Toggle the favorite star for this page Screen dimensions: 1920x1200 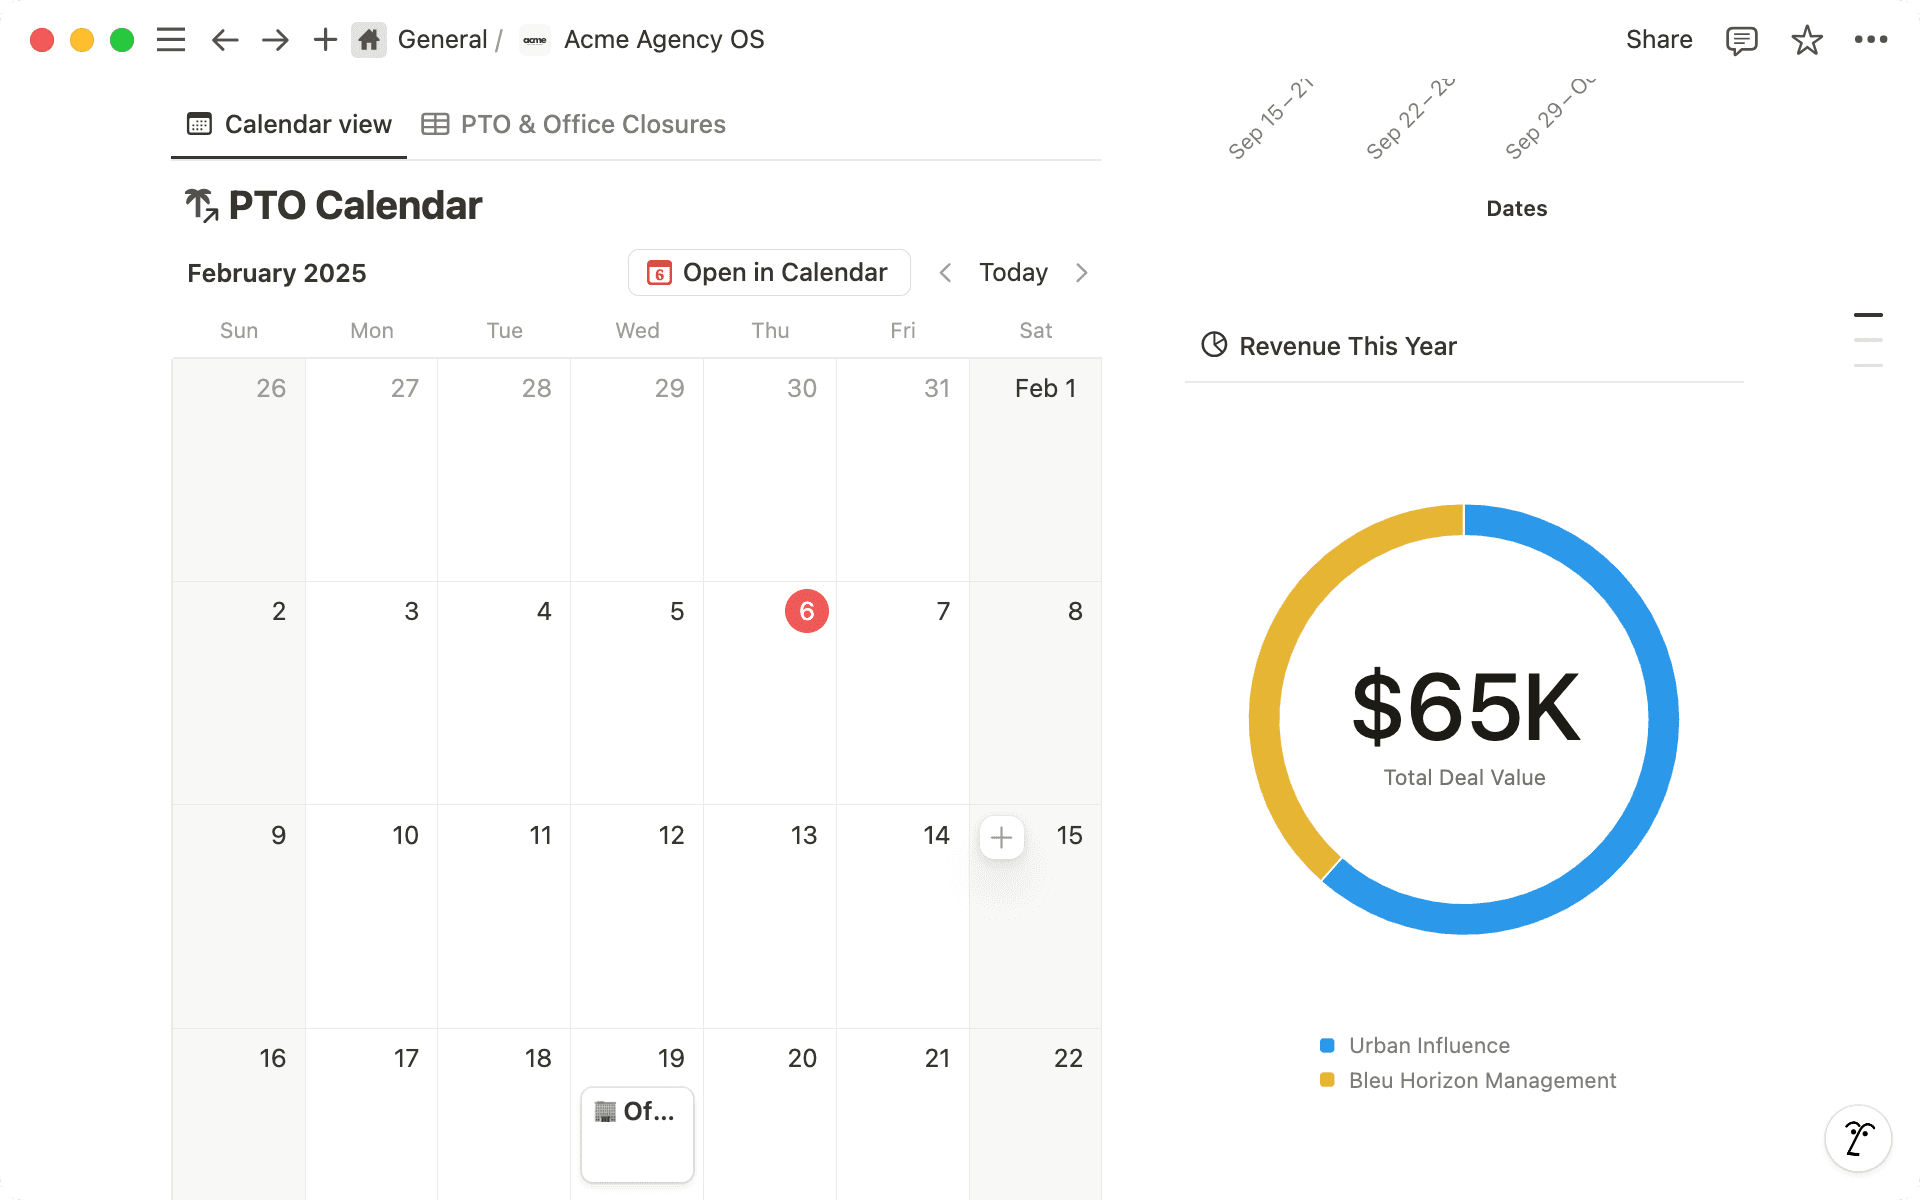click(1806, 39)
